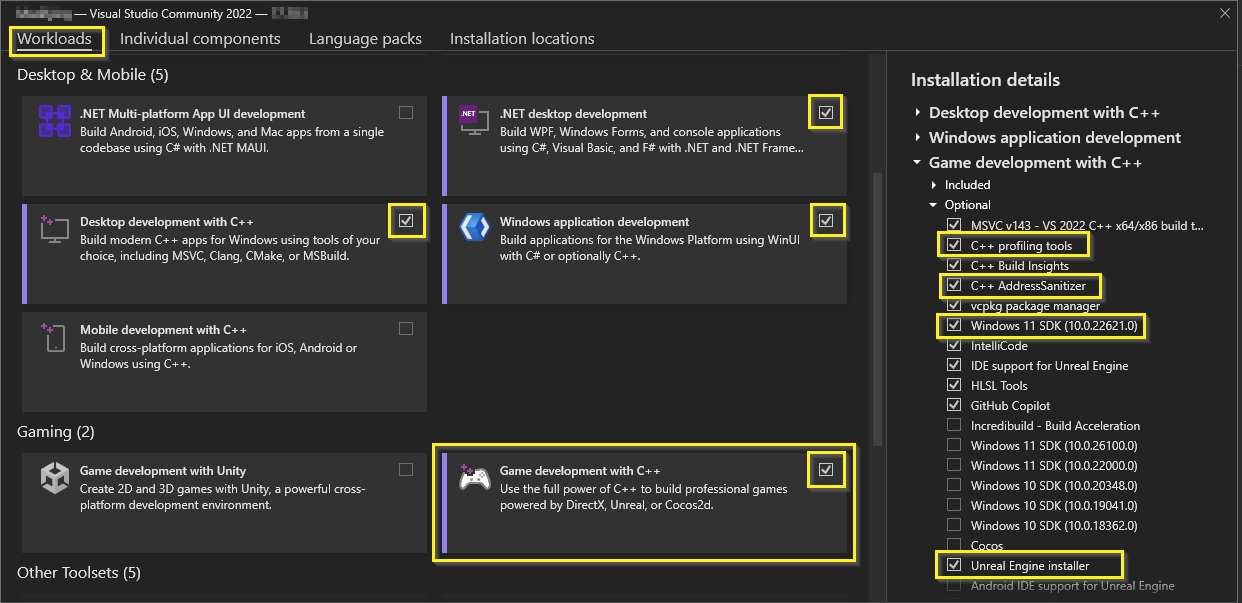The width and height of the screenshot is (1242, 603).
Task: Click the Windows application development icon
Action: [x=473, y=228]
